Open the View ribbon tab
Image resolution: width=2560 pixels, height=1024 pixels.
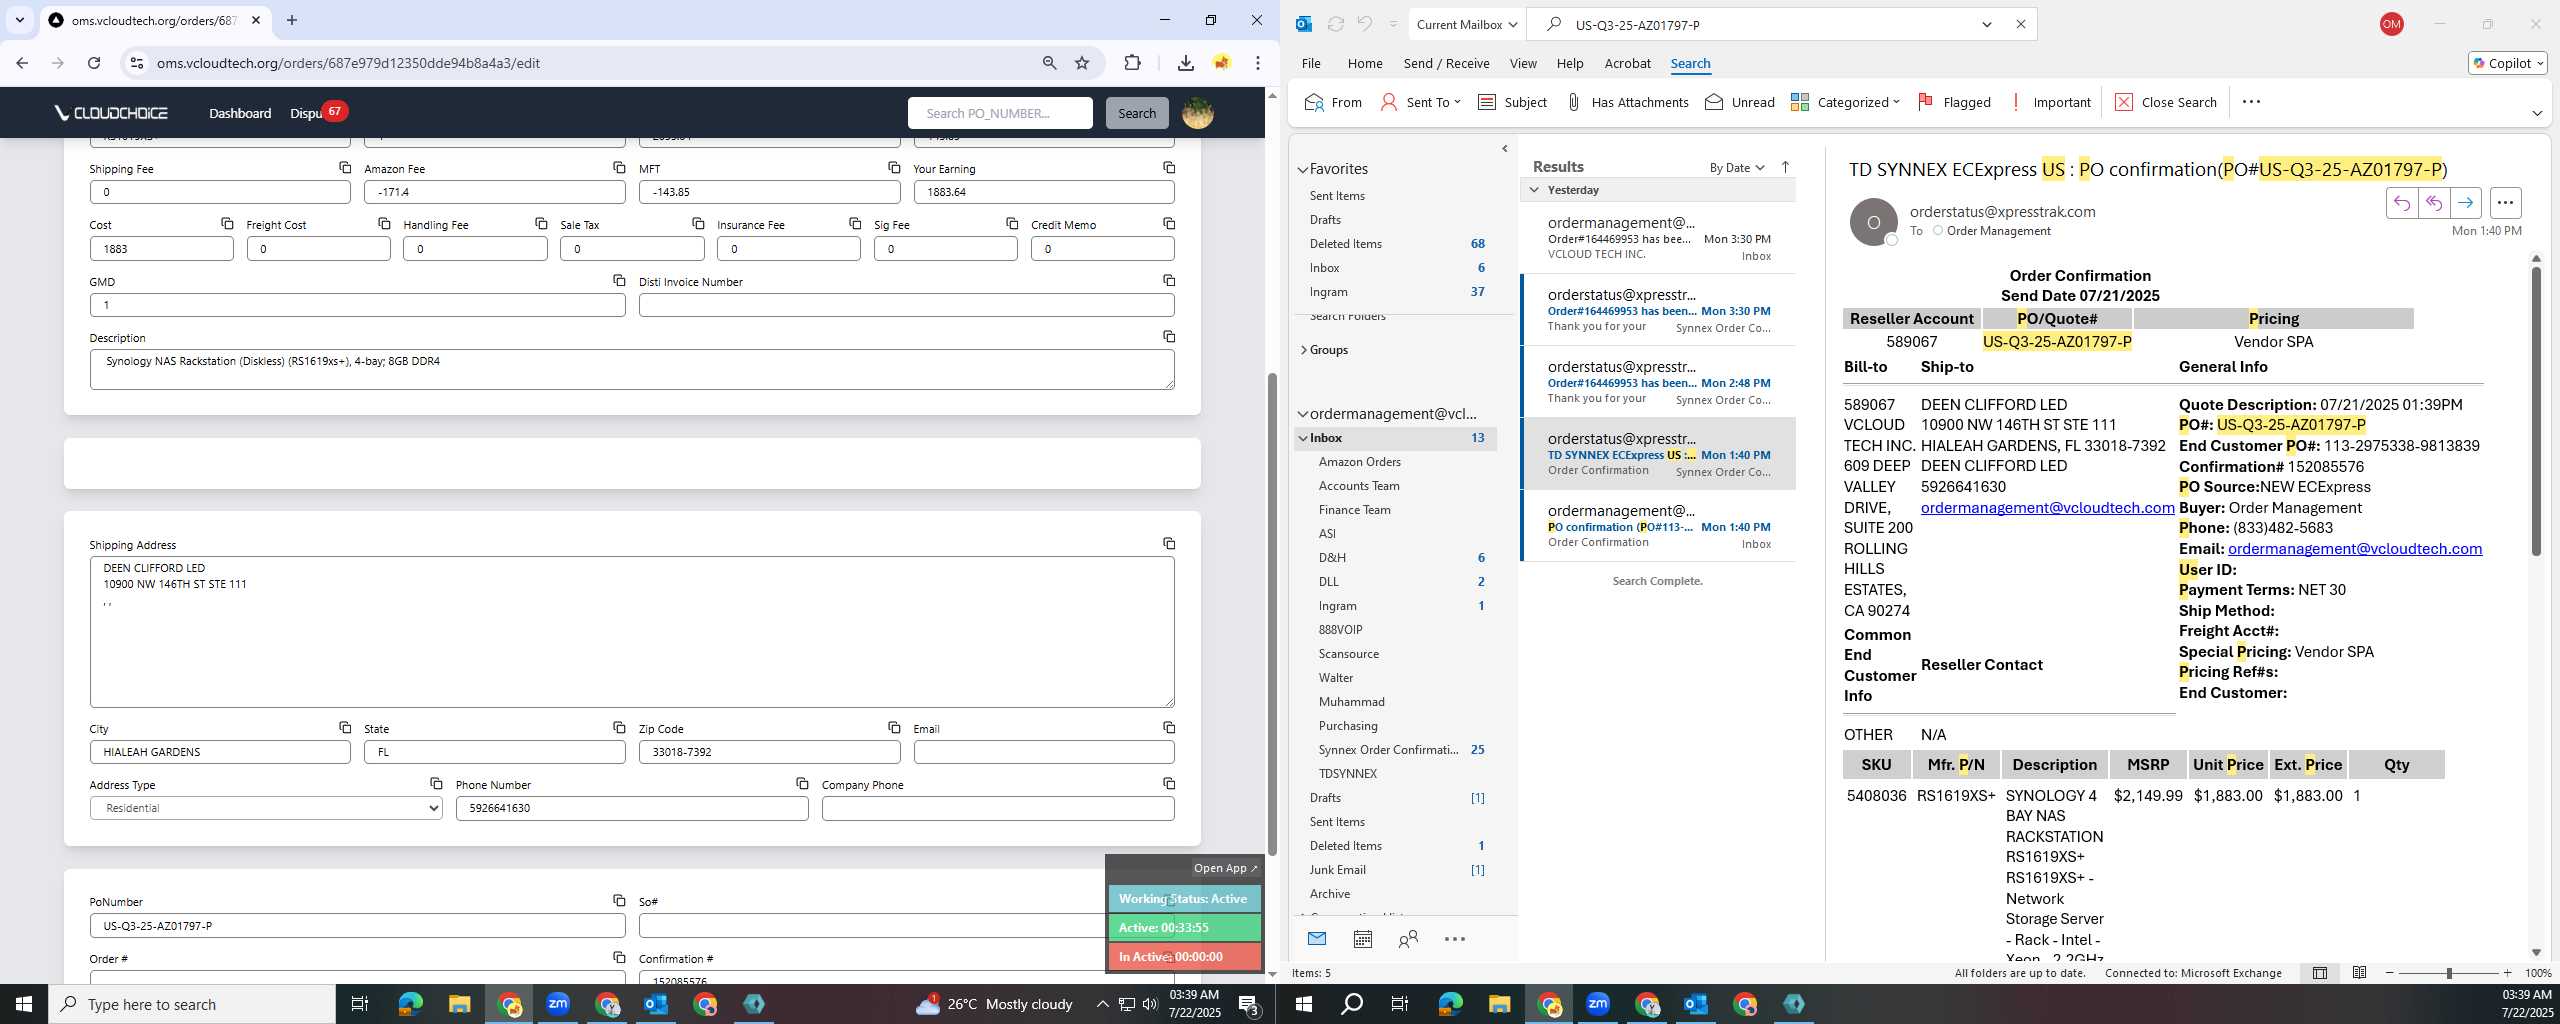1522,63
